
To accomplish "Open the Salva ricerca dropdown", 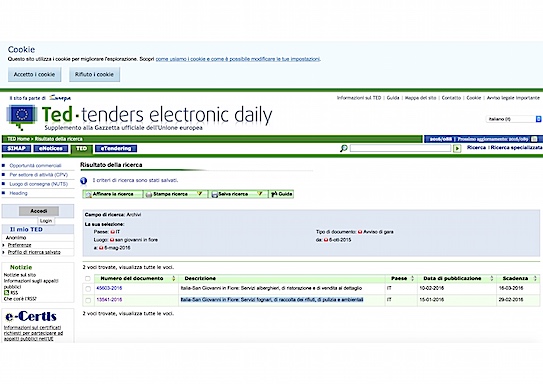I will [x=260, y=194].
